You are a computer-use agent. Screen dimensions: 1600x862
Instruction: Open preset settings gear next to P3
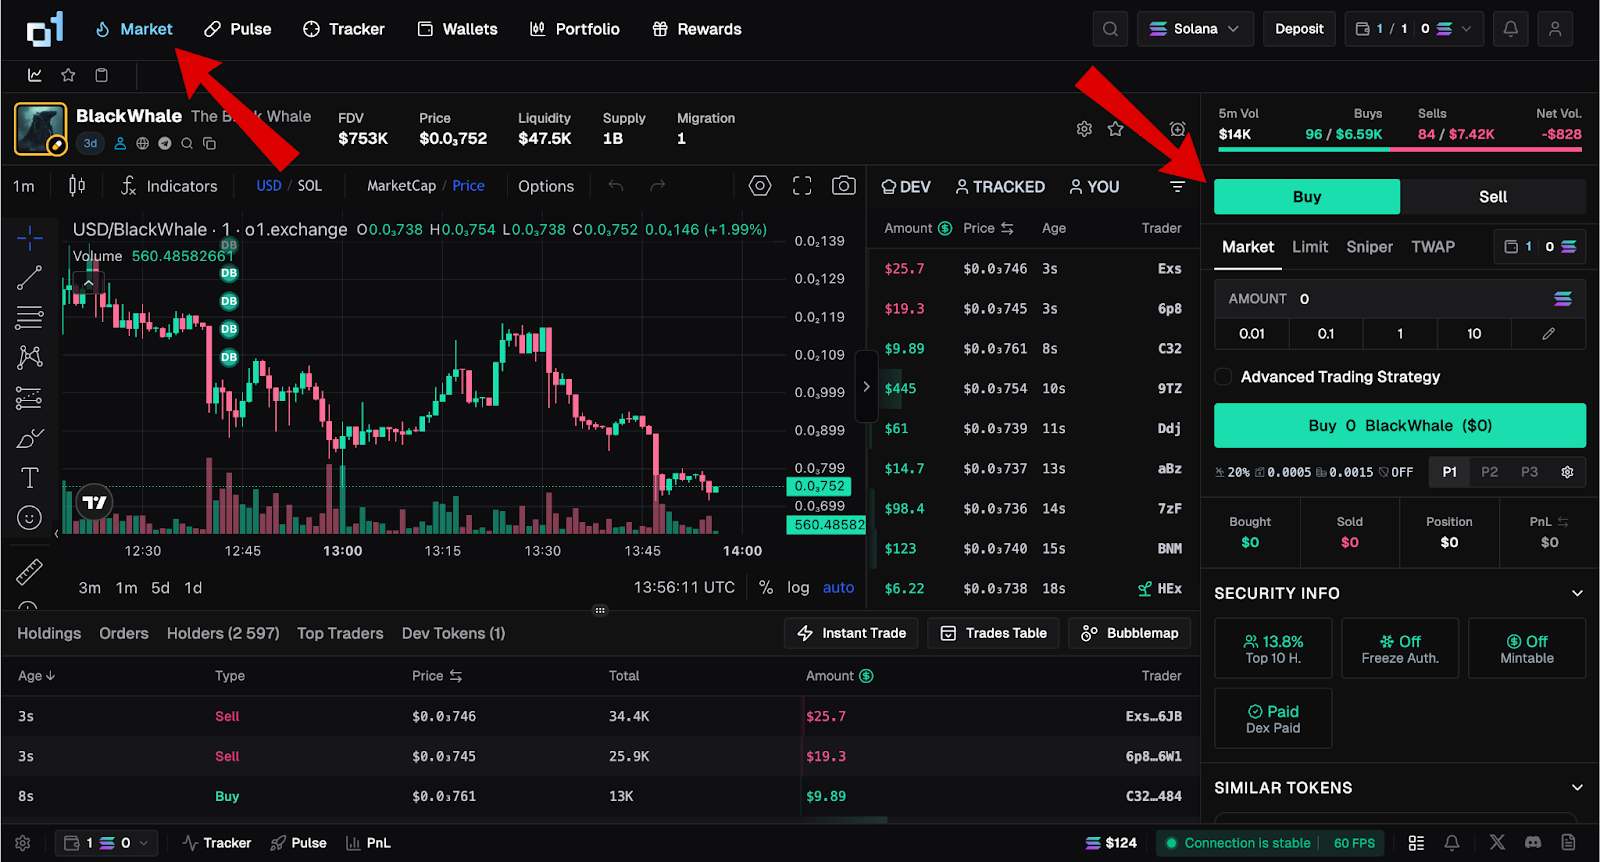pos(1567,472)
